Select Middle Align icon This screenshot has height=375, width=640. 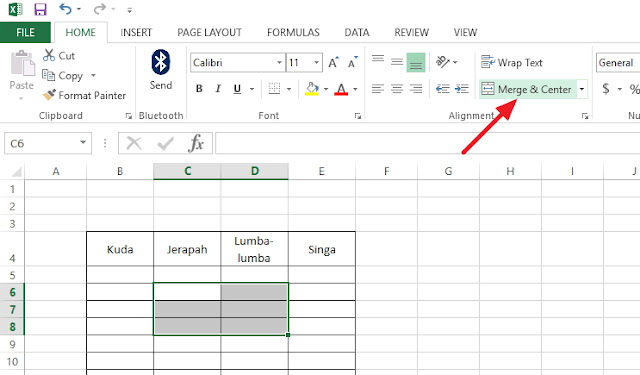coord(397,62)
